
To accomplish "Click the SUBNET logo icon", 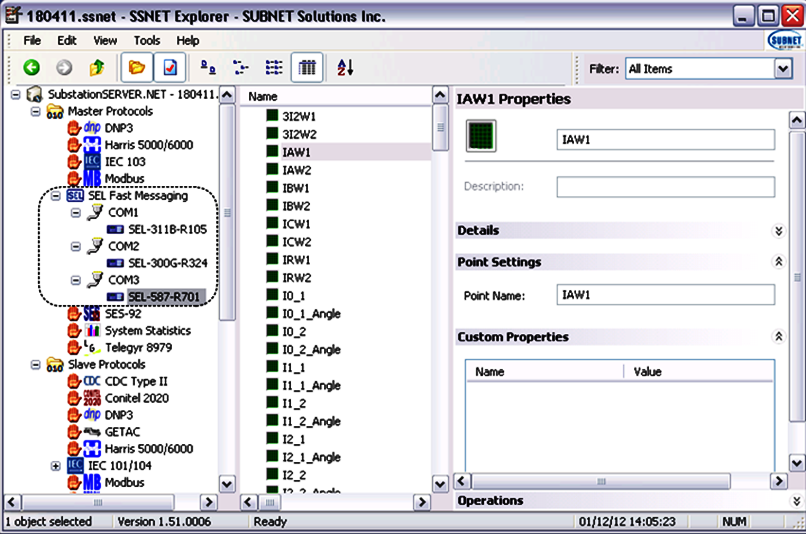I will click(x=784, y=40).
